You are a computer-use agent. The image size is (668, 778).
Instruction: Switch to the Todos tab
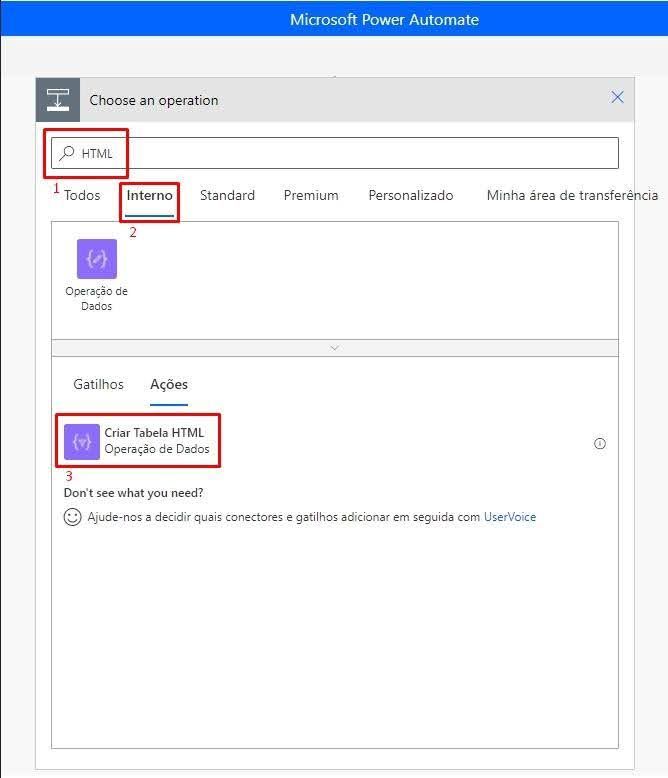coord(82,195)
